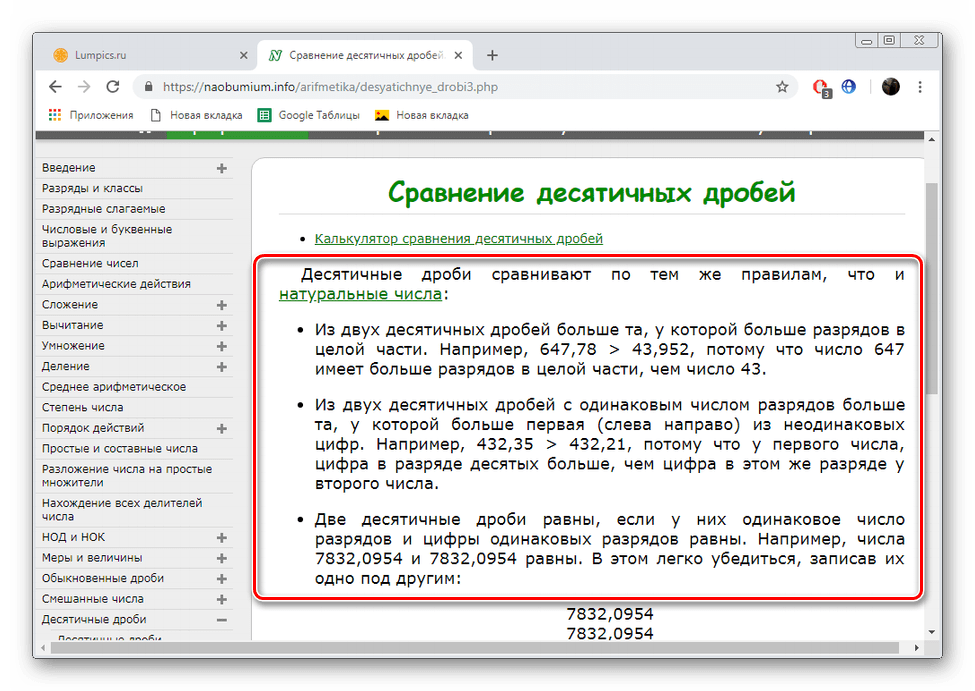Open the user profile avatar

pos(890,87)
